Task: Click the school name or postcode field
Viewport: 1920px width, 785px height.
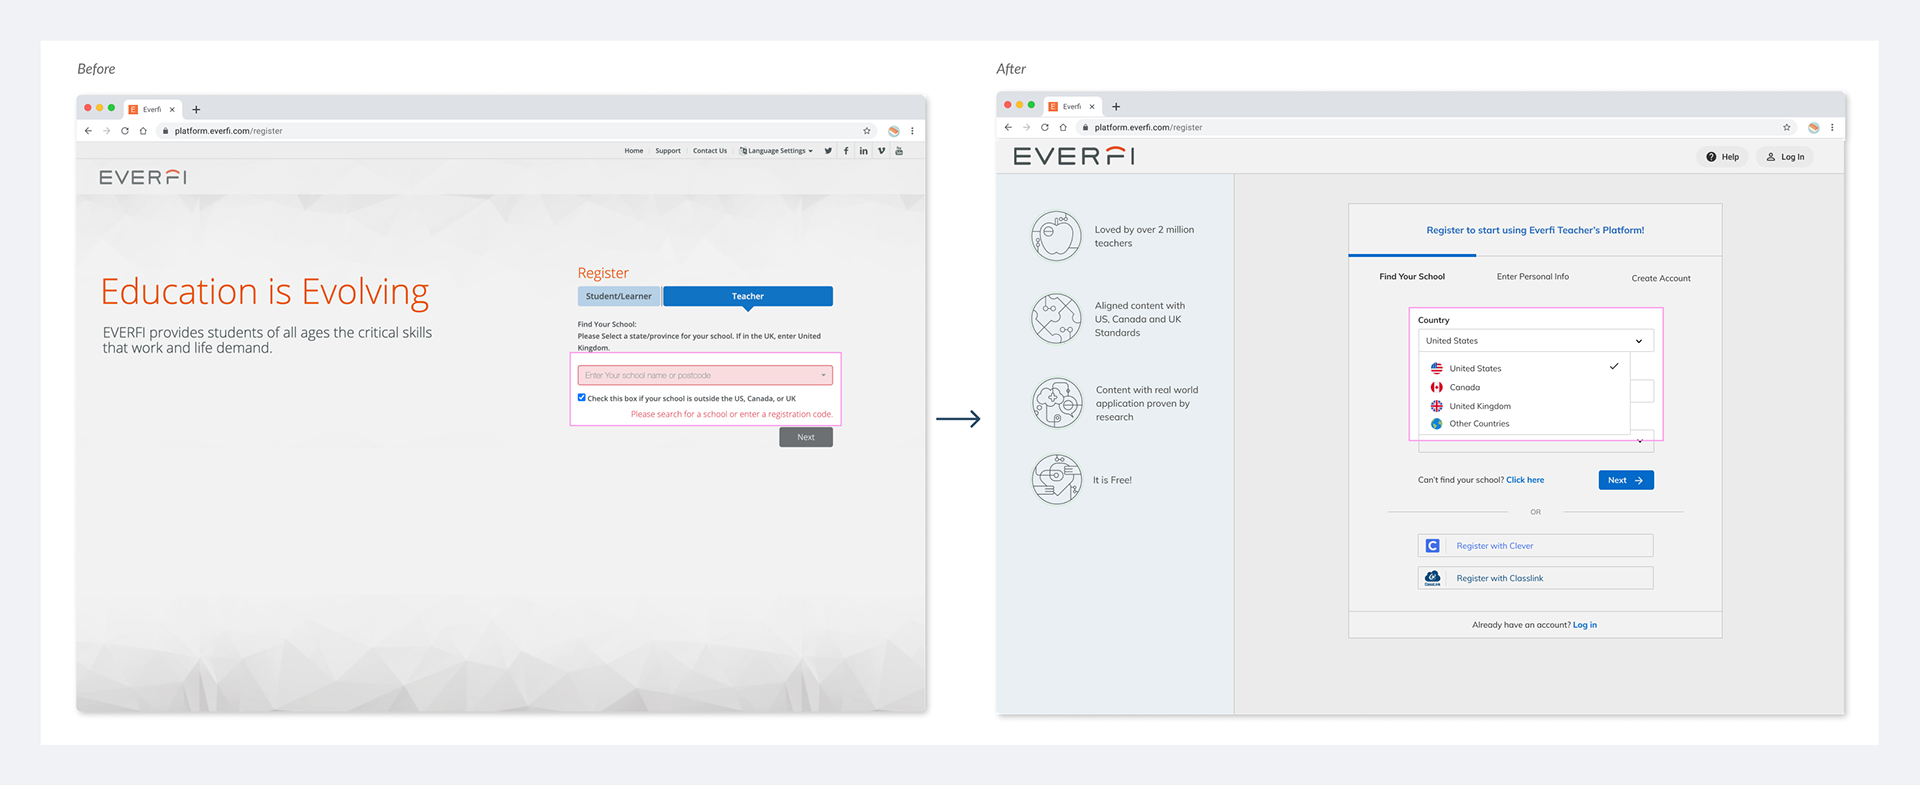Action: 705,376
